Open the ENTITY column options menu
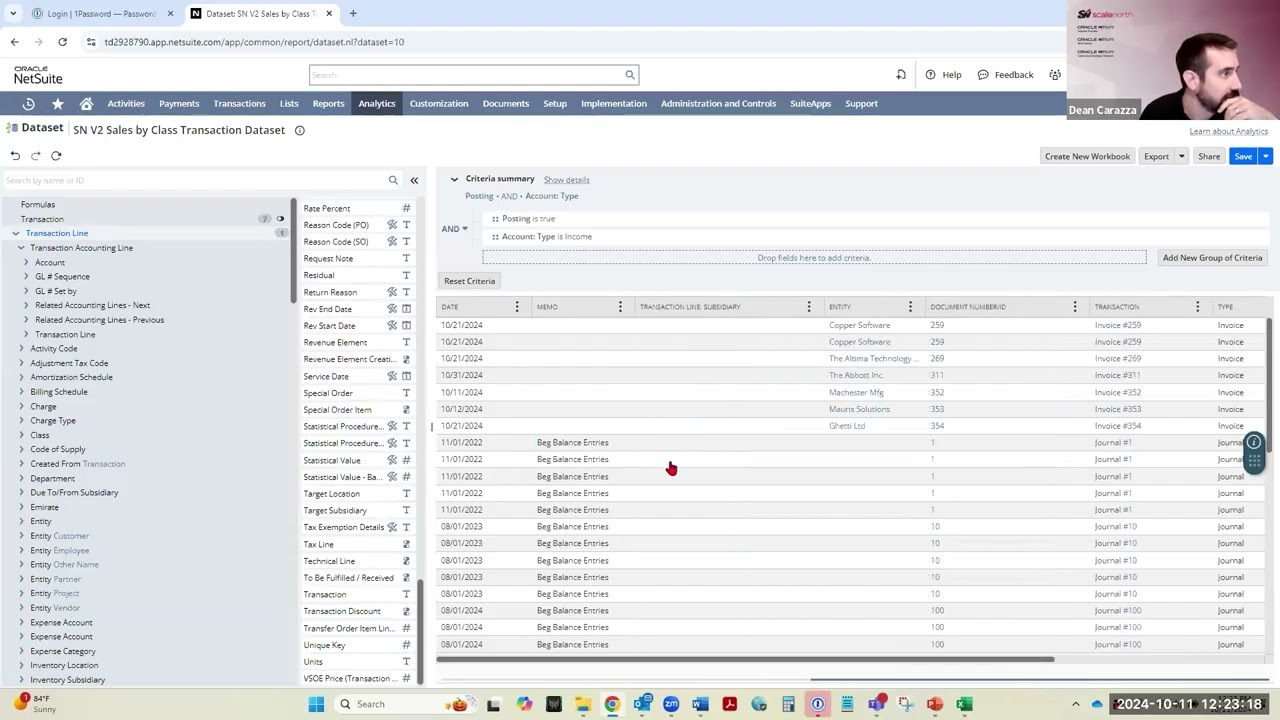 pos(910,307)
